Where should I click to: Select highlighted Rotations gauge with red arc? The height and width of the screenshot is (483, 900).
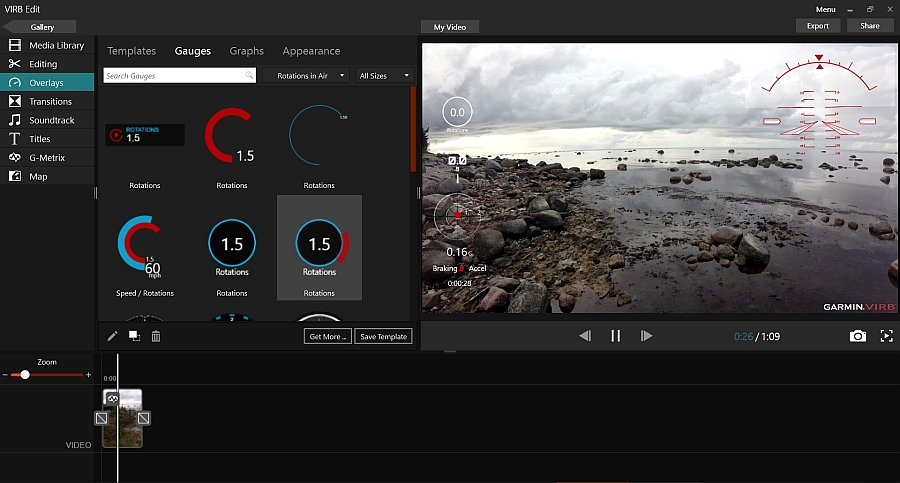[319, 248]
